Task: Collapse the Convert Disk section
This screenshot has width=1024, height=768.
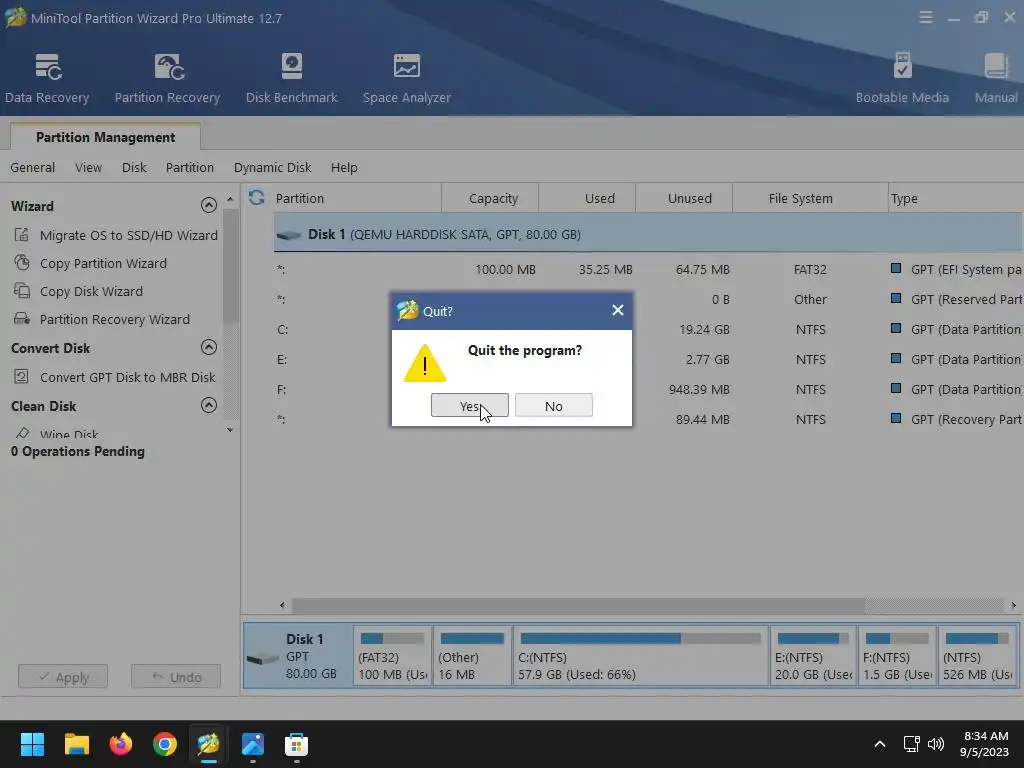Action: pos(208,347)
